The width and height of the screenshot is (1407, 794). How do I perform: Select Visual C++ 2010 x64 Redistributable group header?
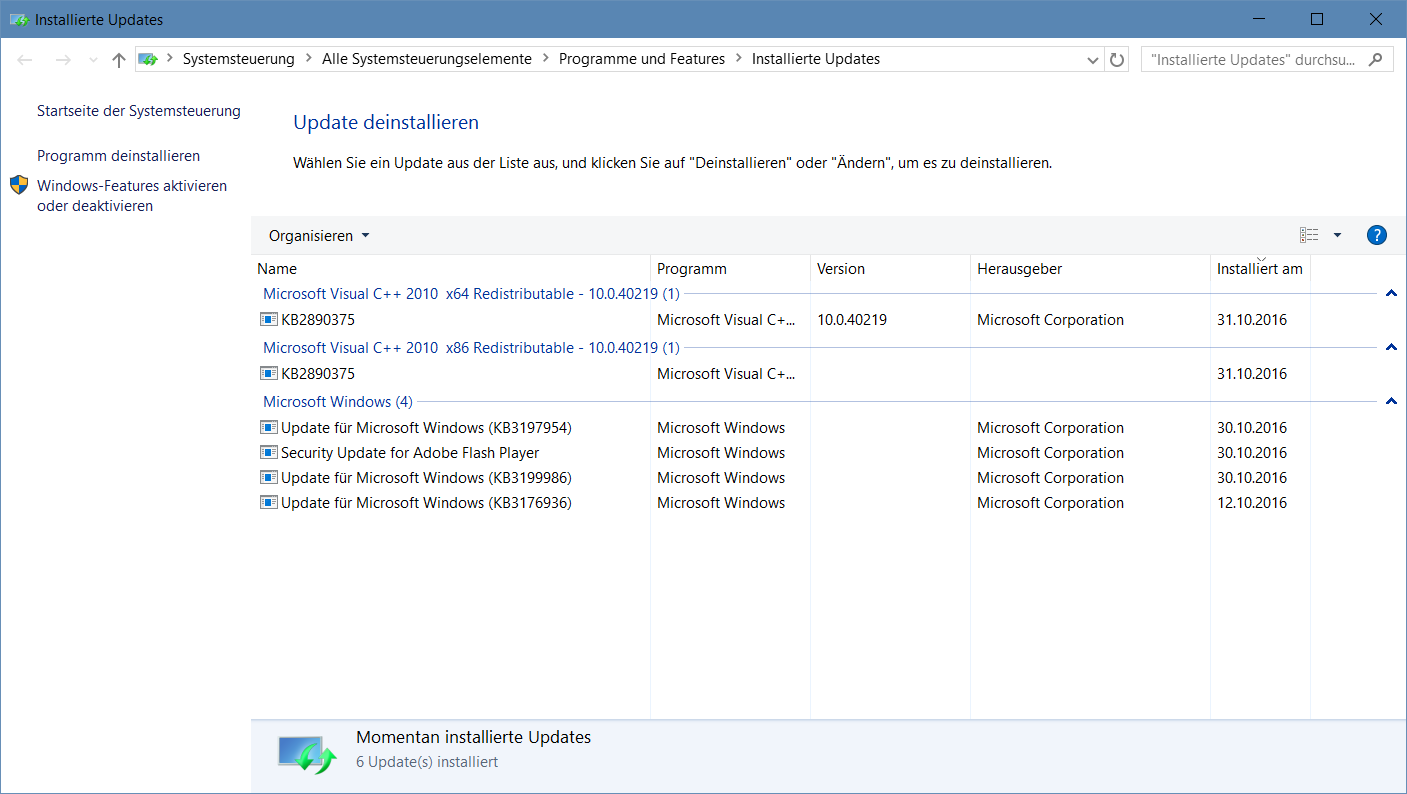coord(471,294)
